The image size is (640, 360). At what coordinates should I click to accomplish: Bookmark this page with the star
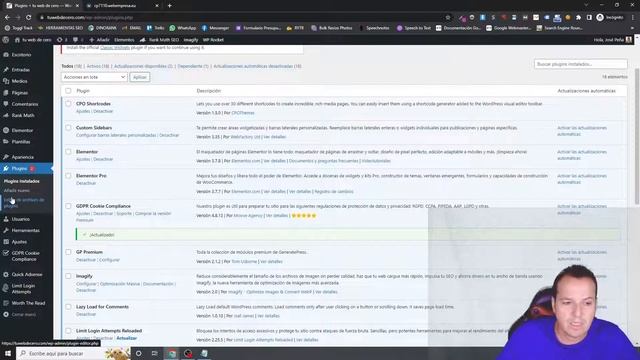click(448, 18)
